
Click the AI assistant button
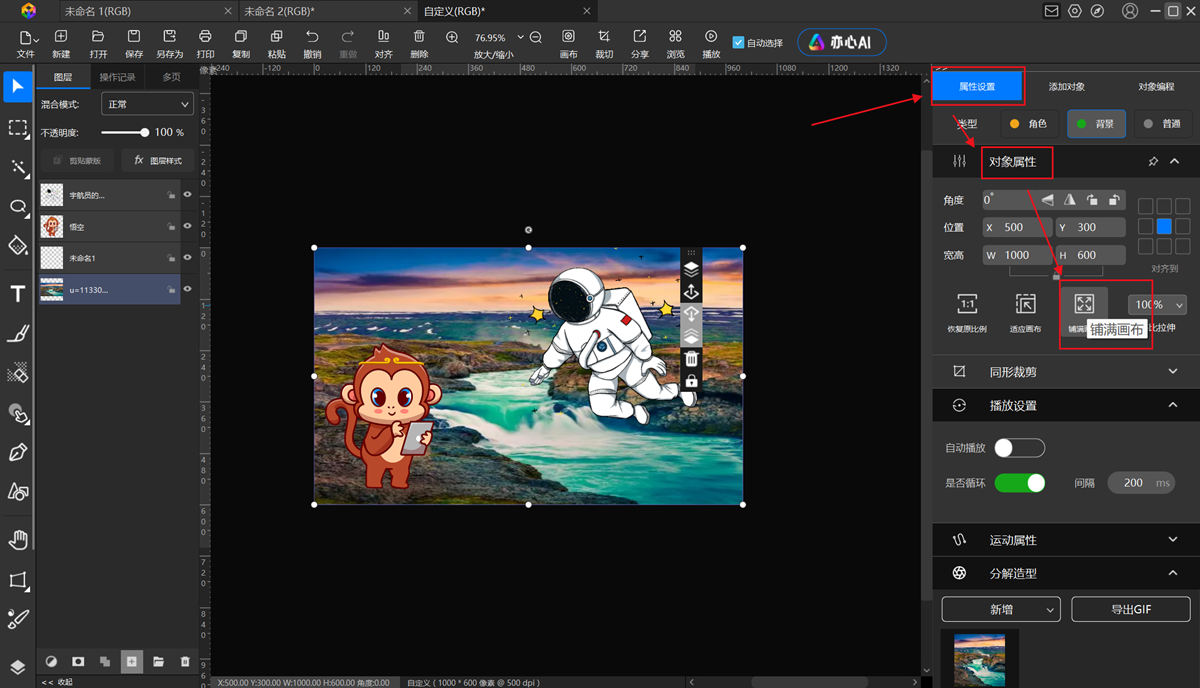[x=841, y=42]
